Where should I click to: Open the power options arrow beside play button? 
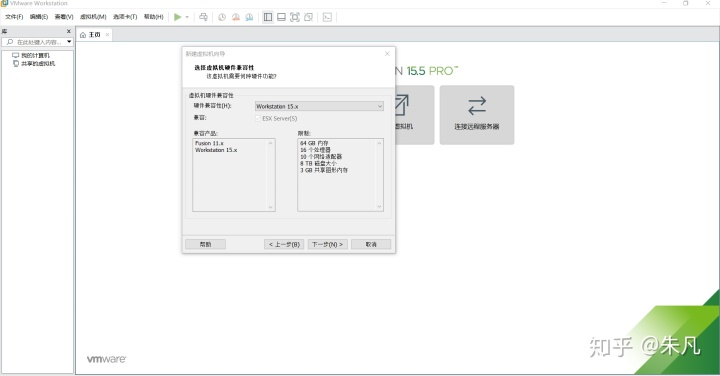[x=187, y=17]
